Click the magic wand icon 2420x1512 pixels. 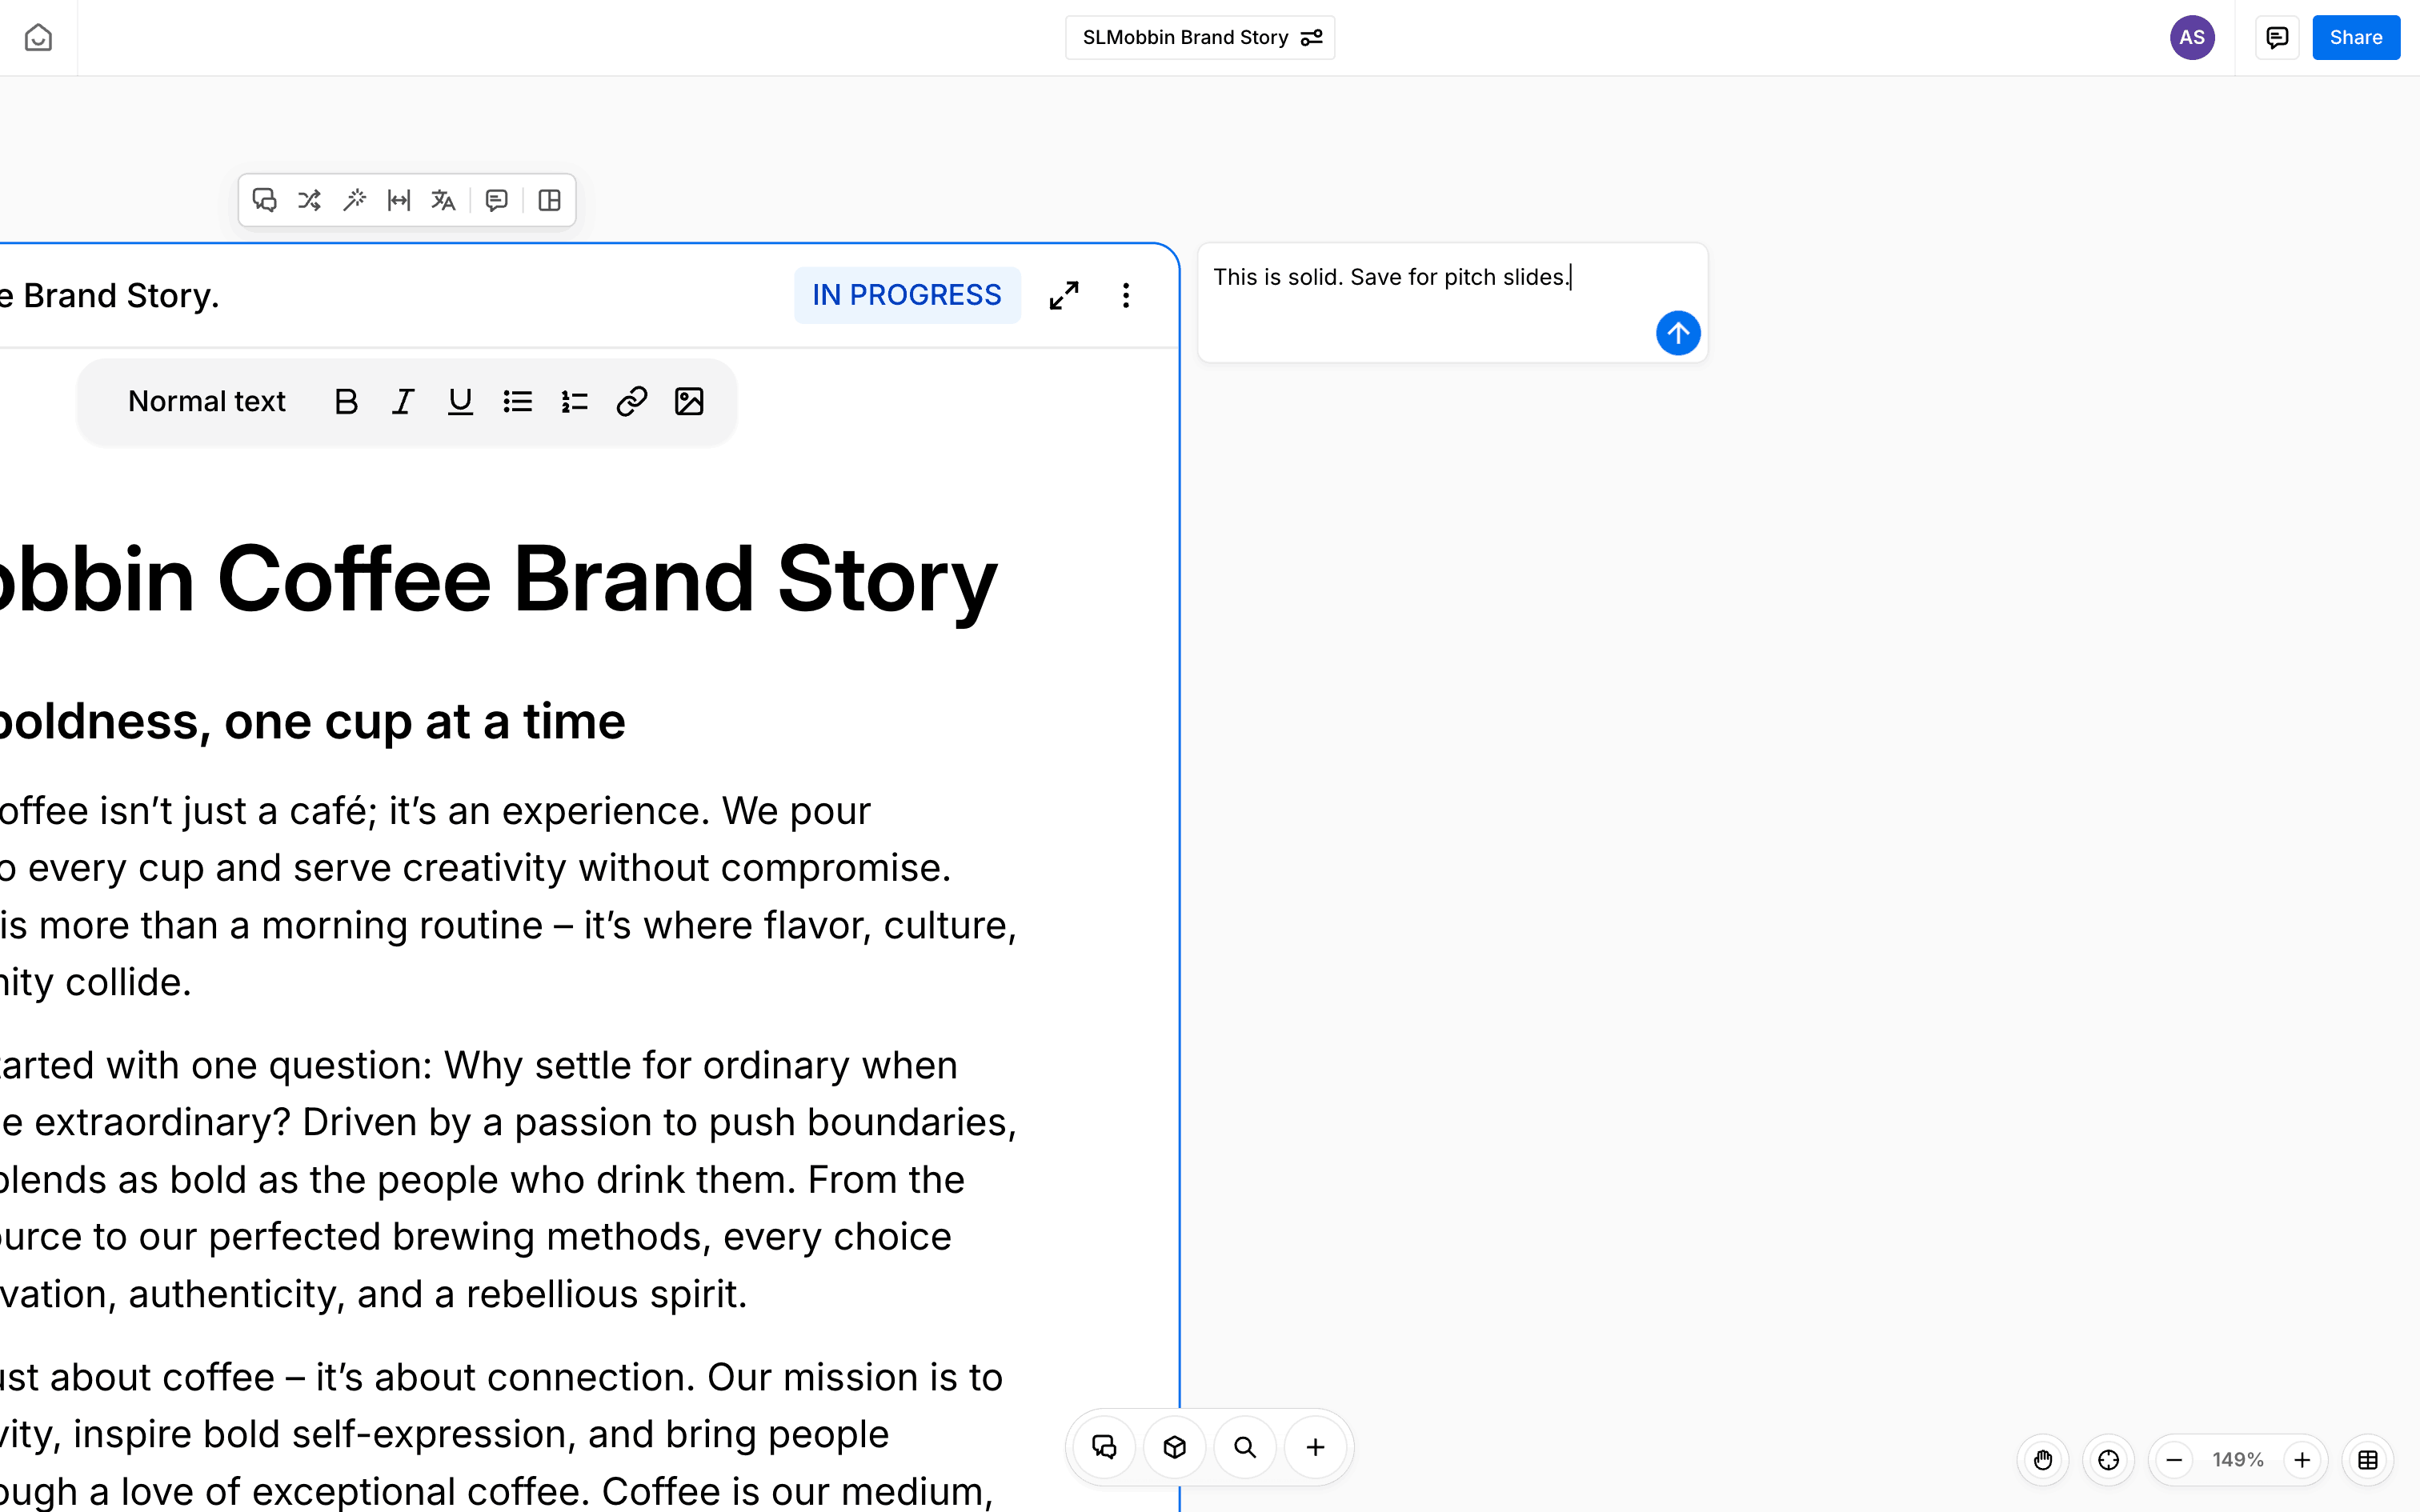[x=354, y=200]
